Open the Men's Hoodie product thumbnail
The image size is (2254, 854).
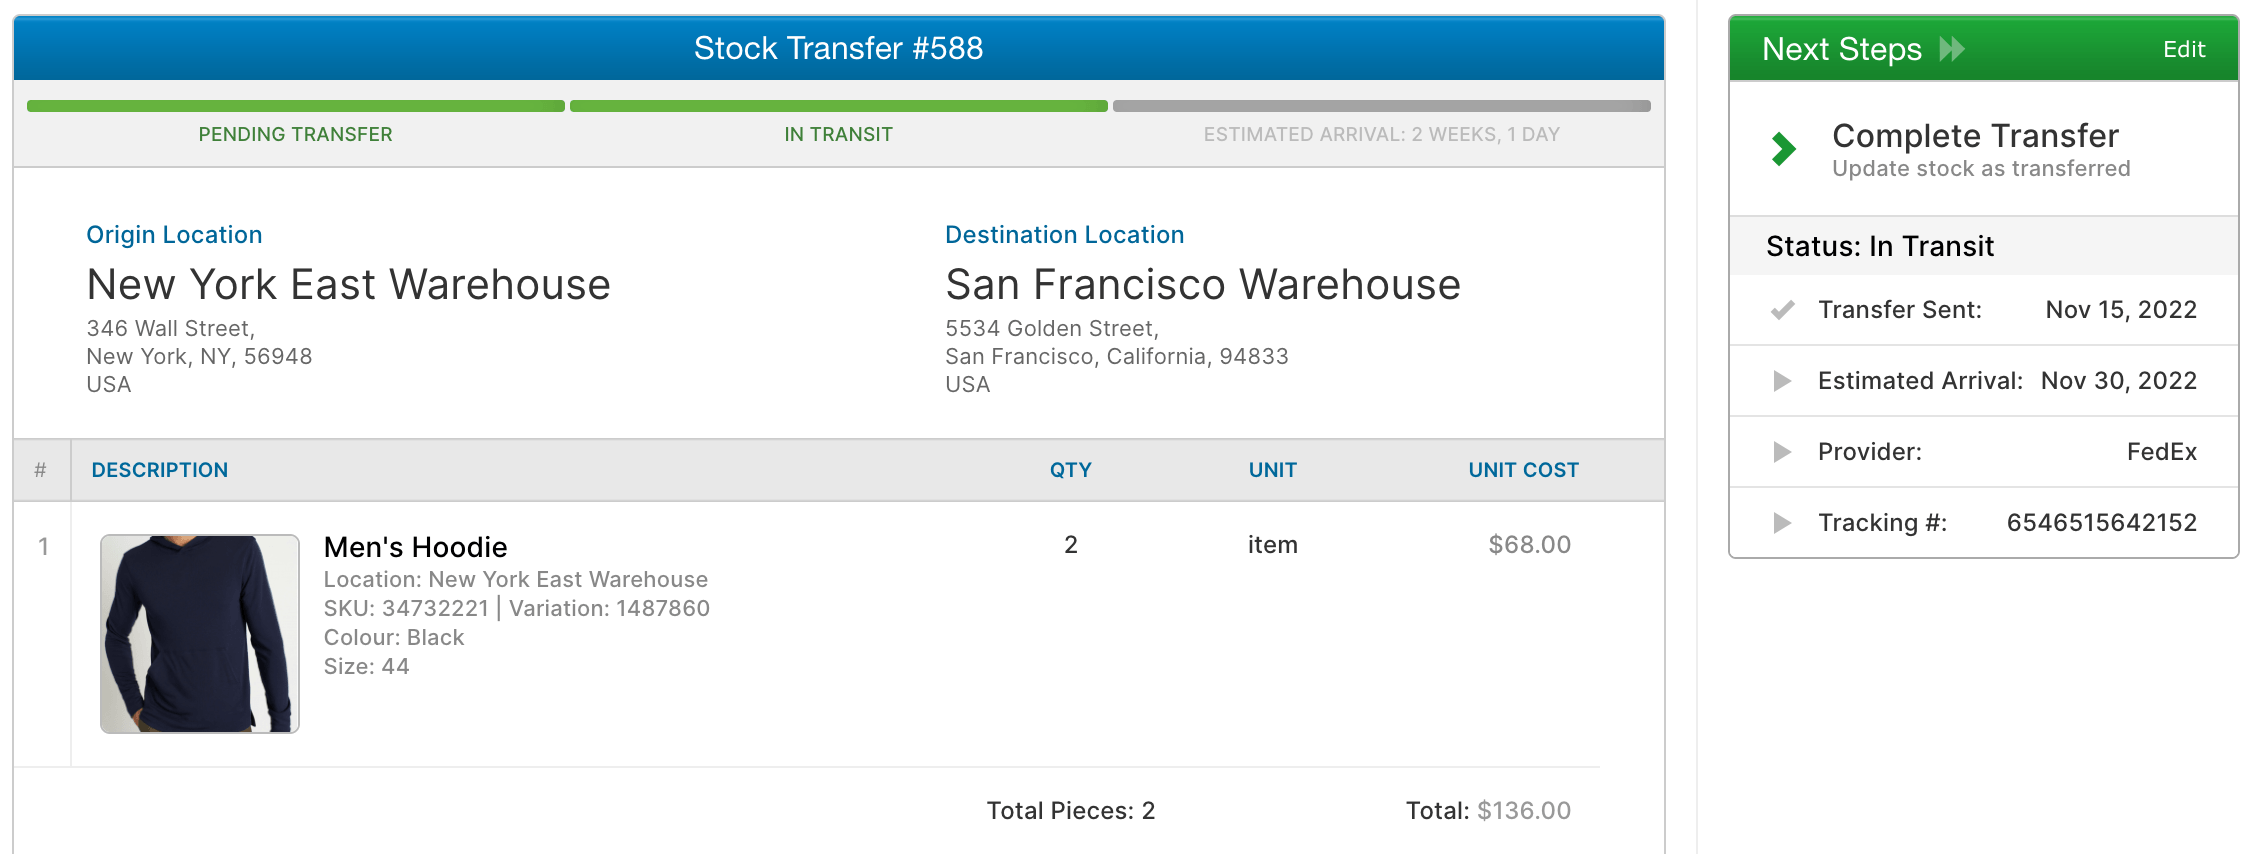click(x=200, y=633)
